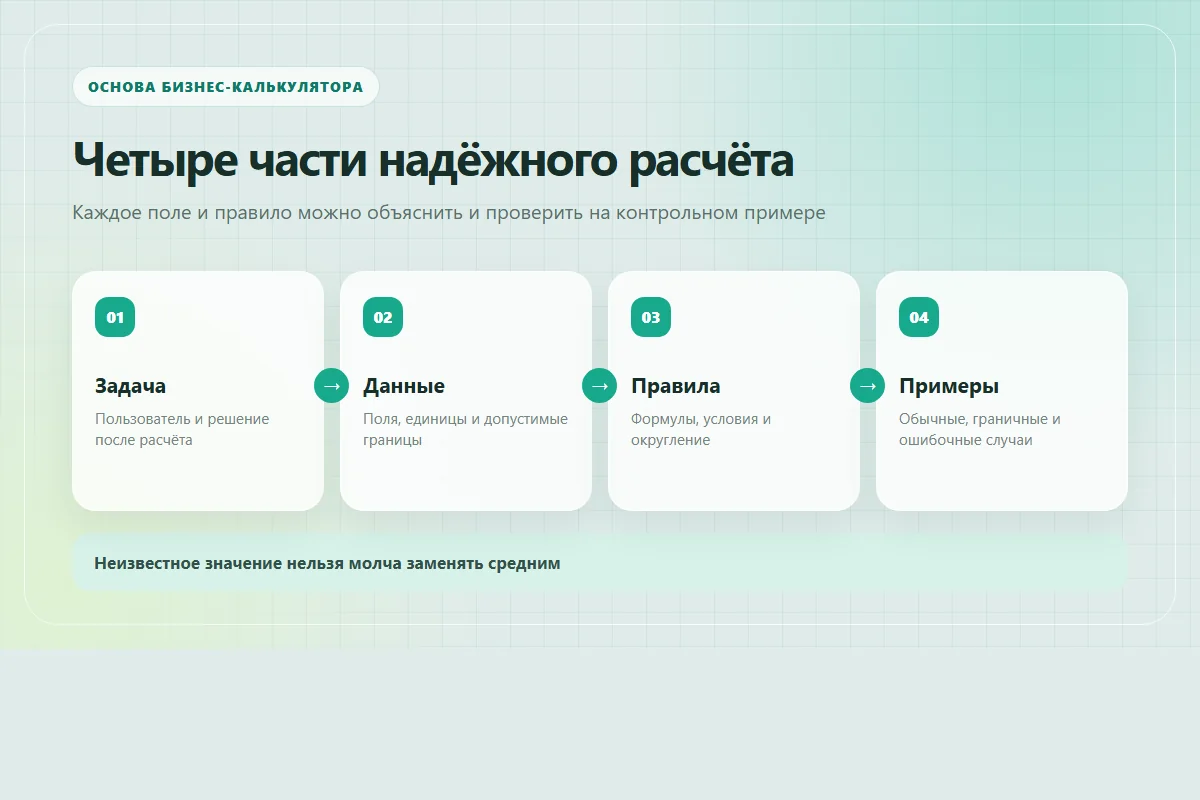The image size is (1200, 800).
Task: Click the subtitle about контрольном примере
Action: point(449,213)
